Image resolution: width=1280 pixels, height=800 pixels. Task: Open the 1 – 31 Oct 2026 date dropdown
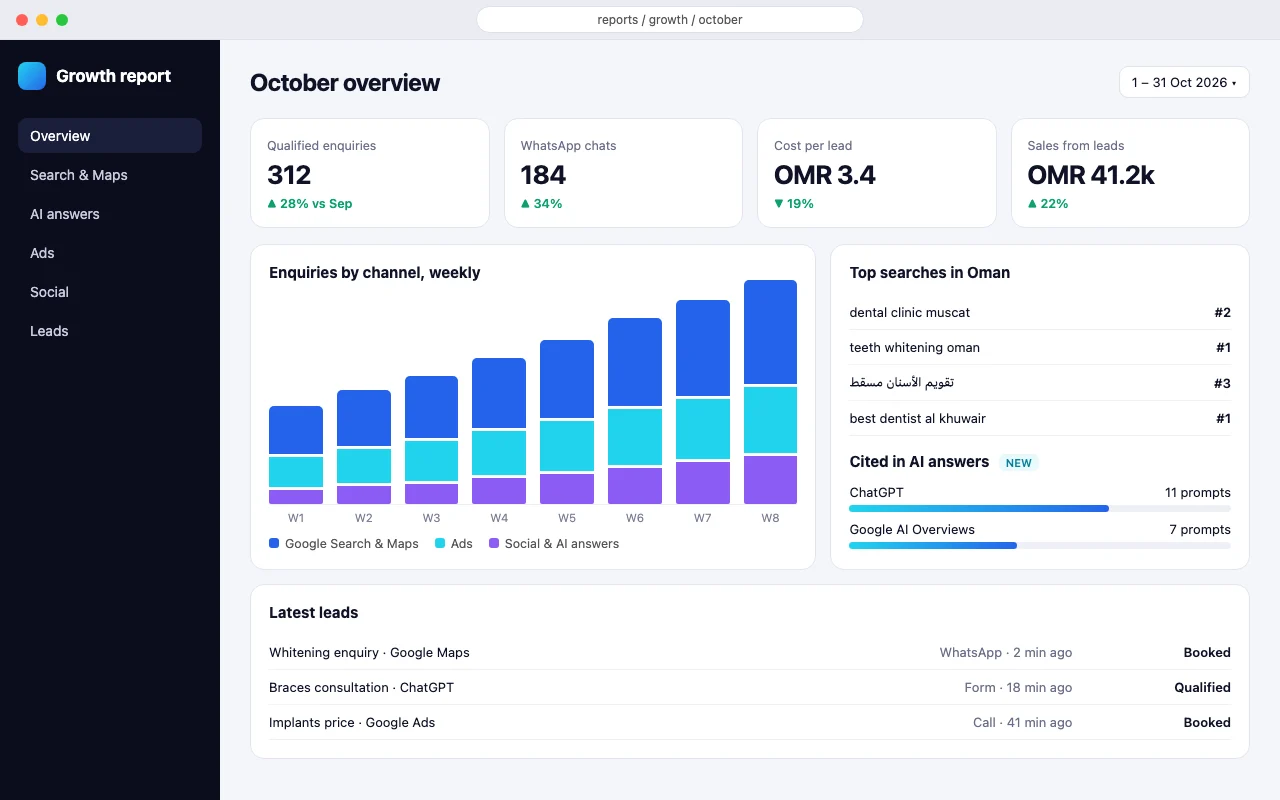tap(1184, 82)
